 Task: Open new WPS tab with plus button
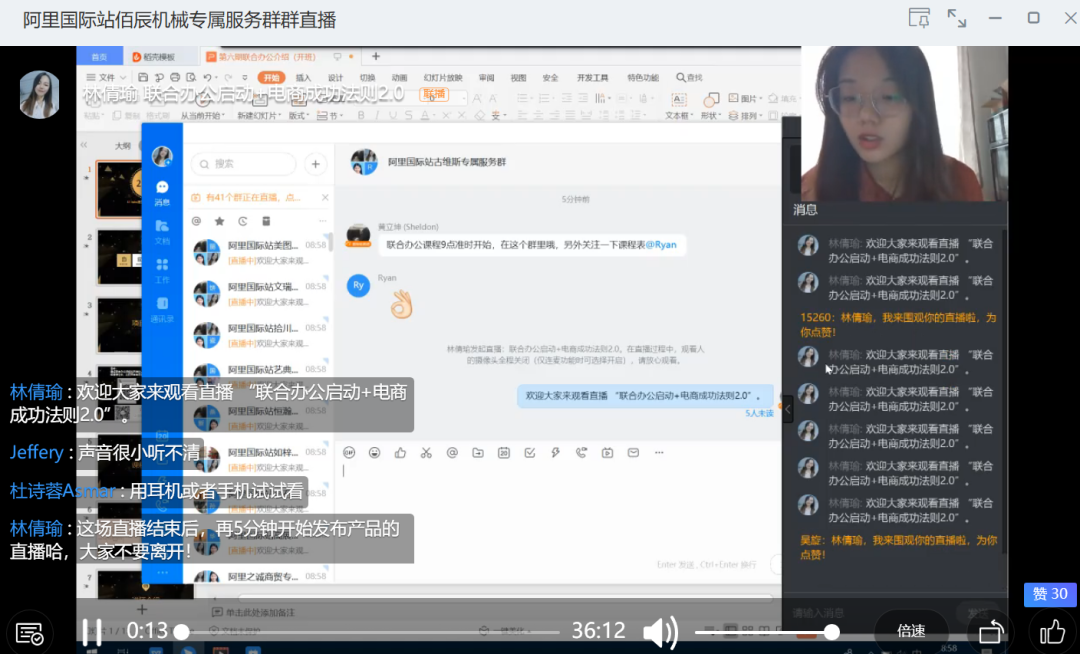click(x=375, y=56)
